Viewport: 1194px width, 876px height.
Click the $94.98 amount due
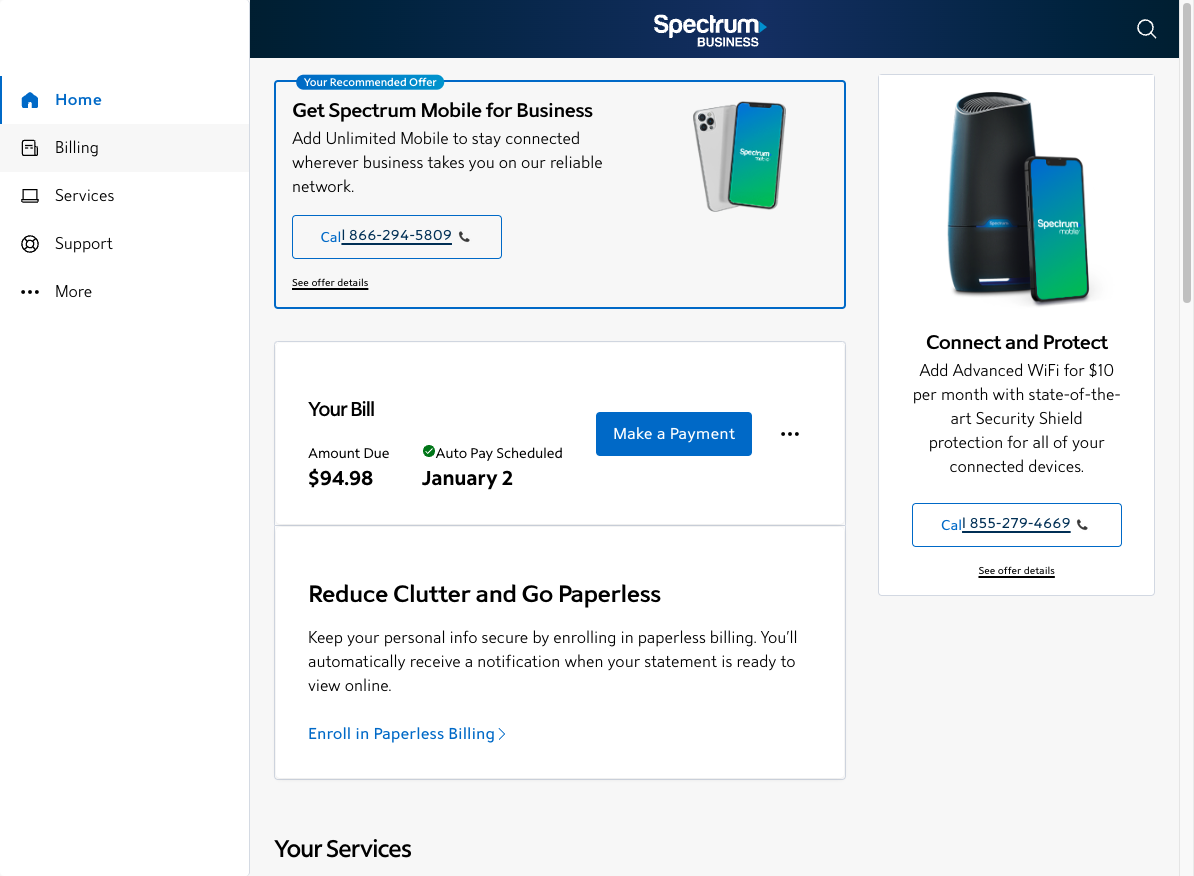tap(340, 478)
